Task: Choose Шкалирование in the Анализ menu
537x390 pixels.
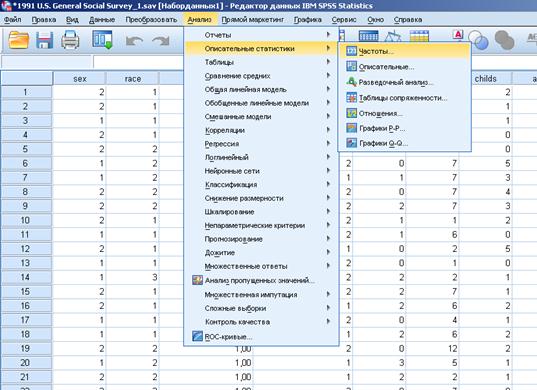Action: point(261,212)
